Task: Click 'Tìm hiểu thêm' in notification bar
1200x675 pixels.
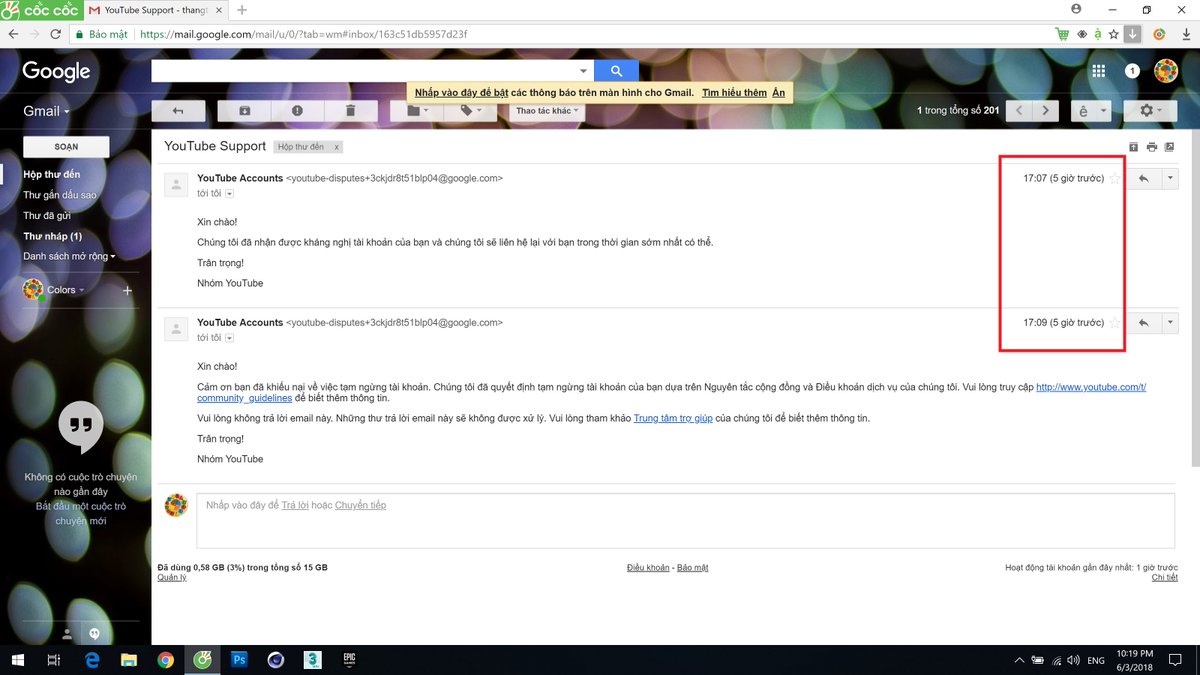Action: (x=734, y=93)
